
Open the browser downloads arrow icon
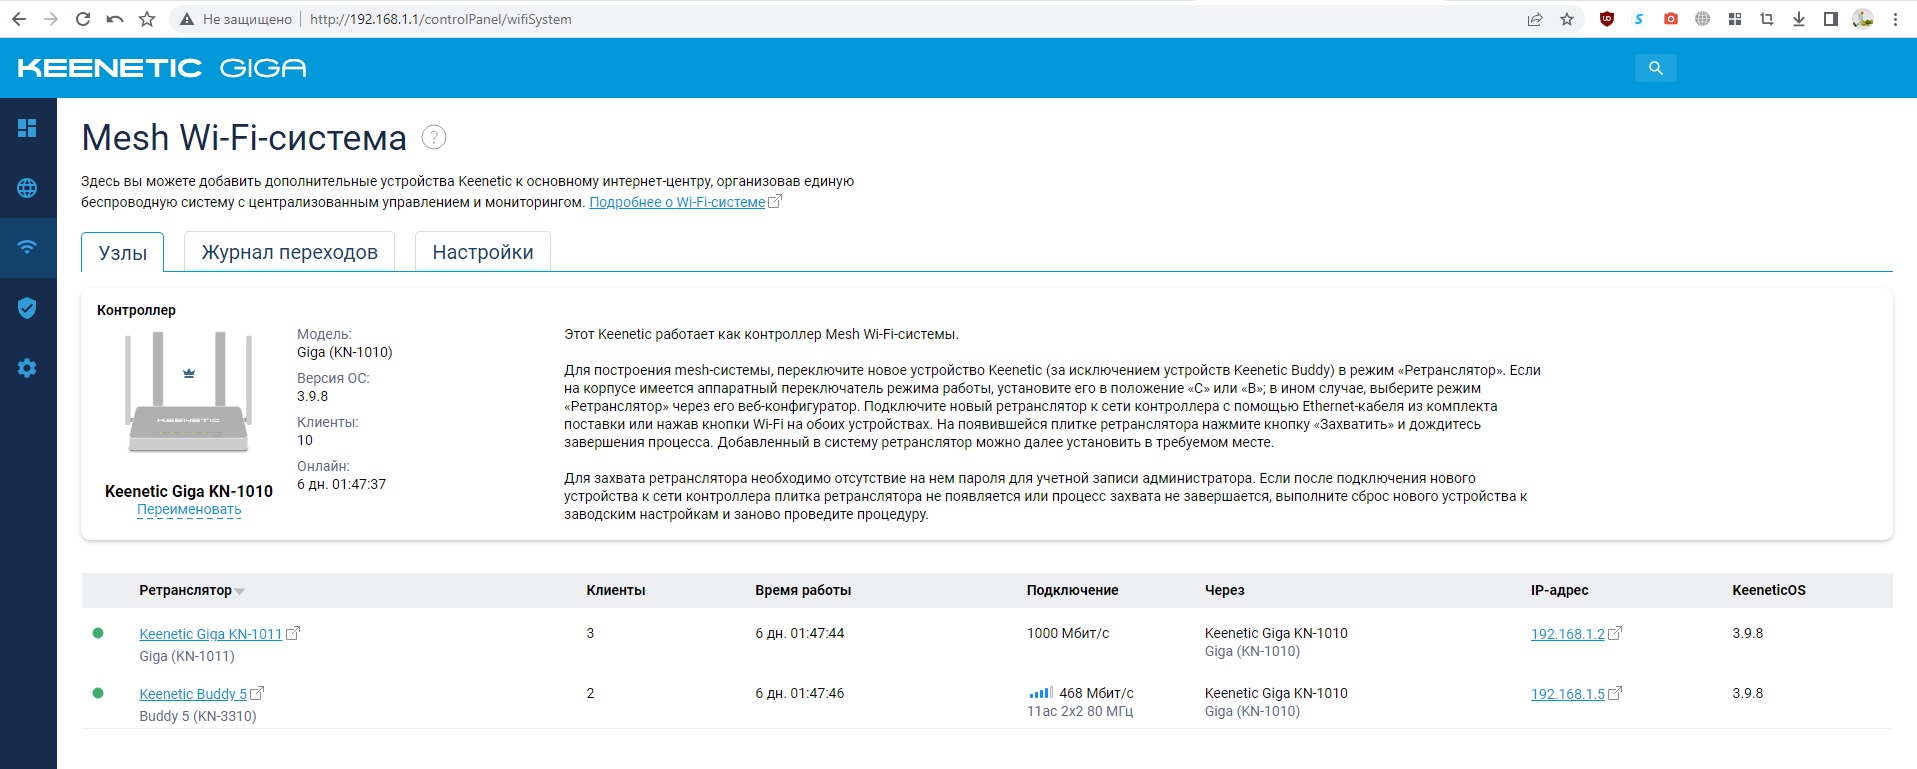click(x=1799, y=19)
